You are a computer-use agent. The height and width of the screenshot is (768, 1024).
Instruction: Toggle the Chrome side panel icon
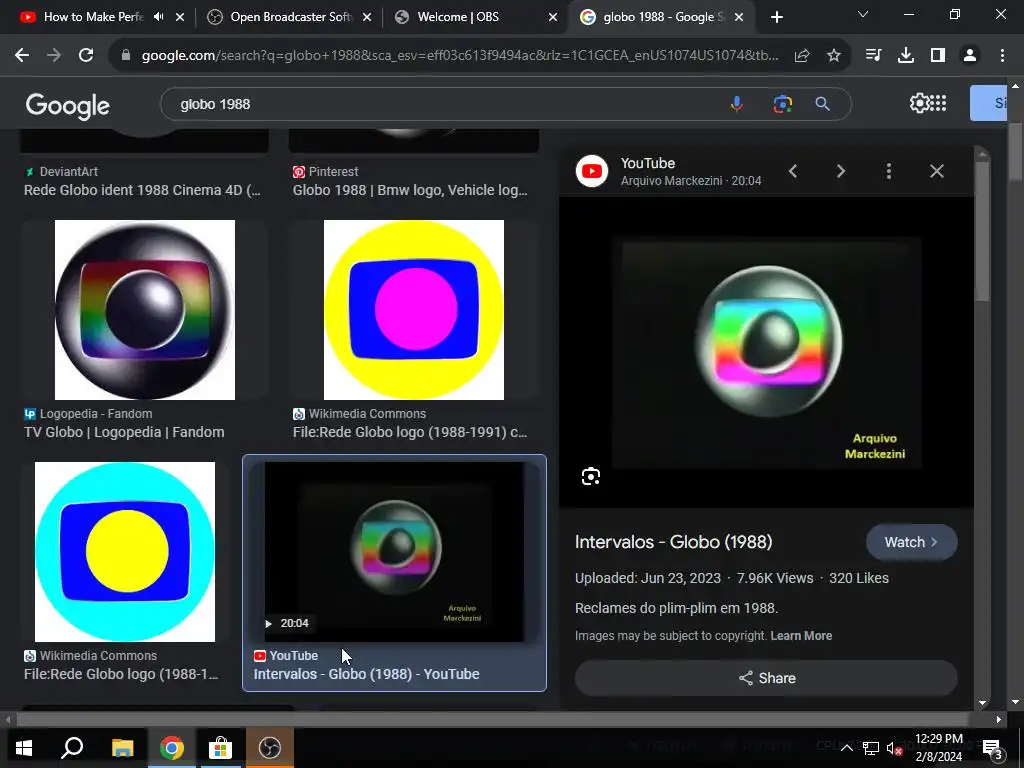tap(938, 56)
